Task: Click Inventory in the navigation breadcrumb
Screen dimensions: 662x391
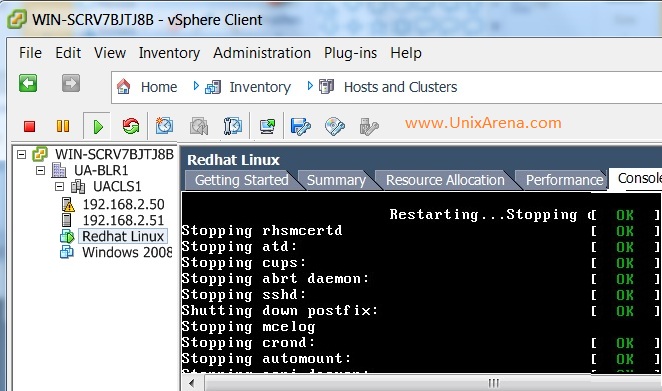Action: tap(260, 87)
